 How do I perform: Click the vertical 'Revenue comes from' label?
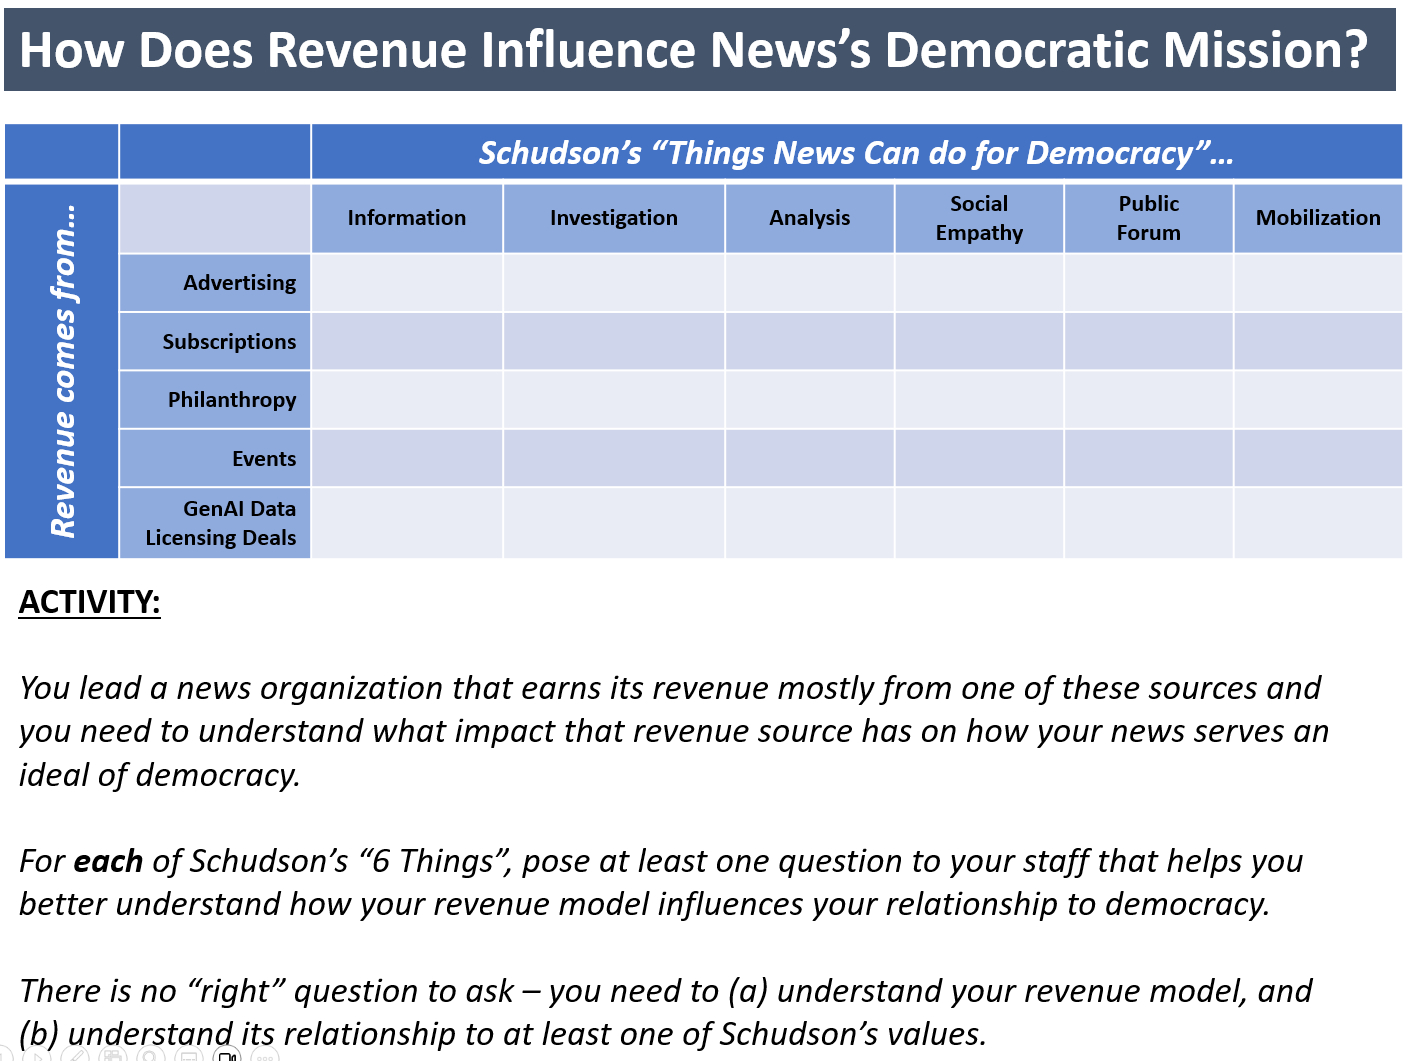[x=62, y=371]
